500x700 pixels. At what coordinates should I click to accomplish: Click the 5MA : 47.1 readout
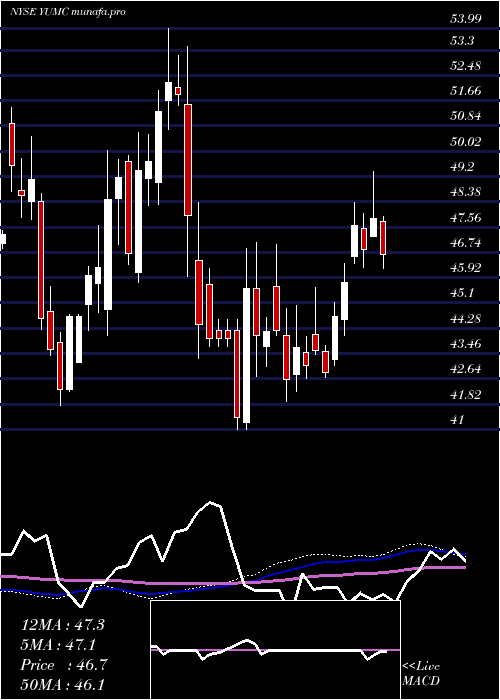click(x=59, y=645)
